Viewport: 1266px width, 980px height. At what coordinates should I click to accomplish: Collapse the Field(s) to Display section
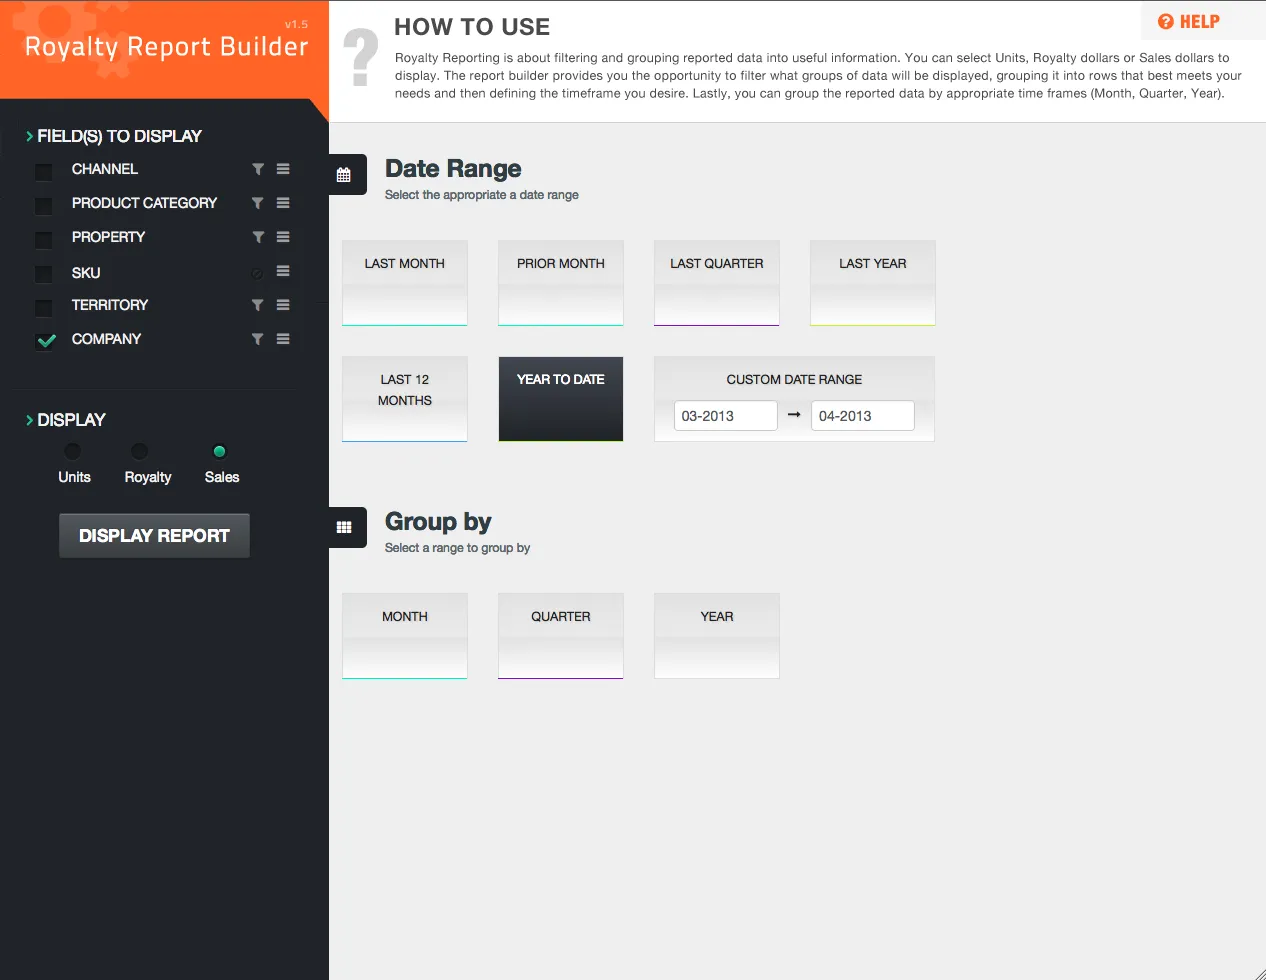[x=114, y=136]
